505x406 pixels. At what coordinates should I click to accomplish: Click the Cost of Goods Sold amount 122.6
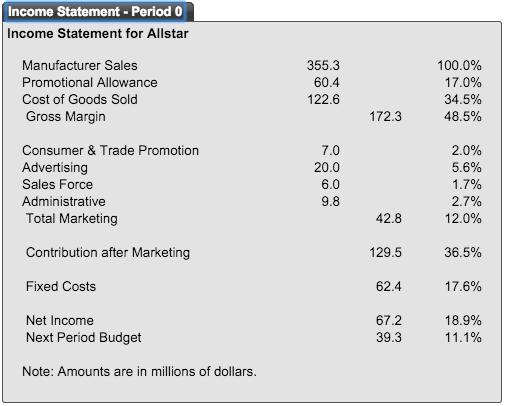tap(323, 99)
